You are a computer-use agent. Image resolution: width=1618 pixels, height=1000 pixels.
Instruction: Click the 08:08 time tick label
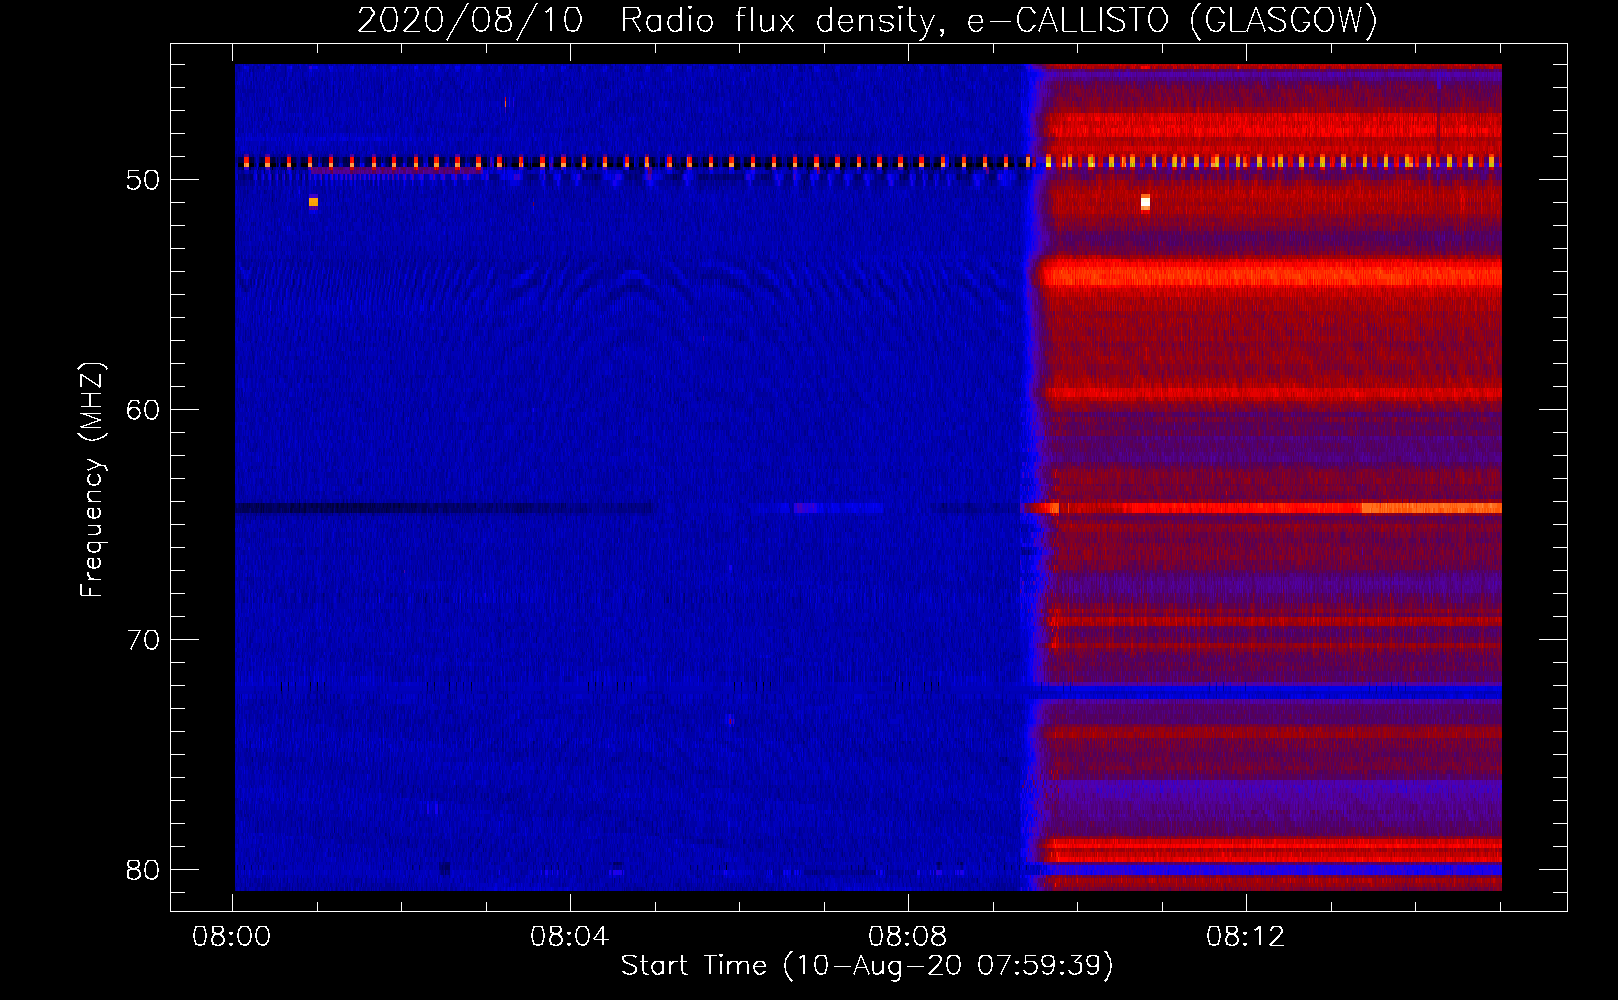[x=908, y=937]
